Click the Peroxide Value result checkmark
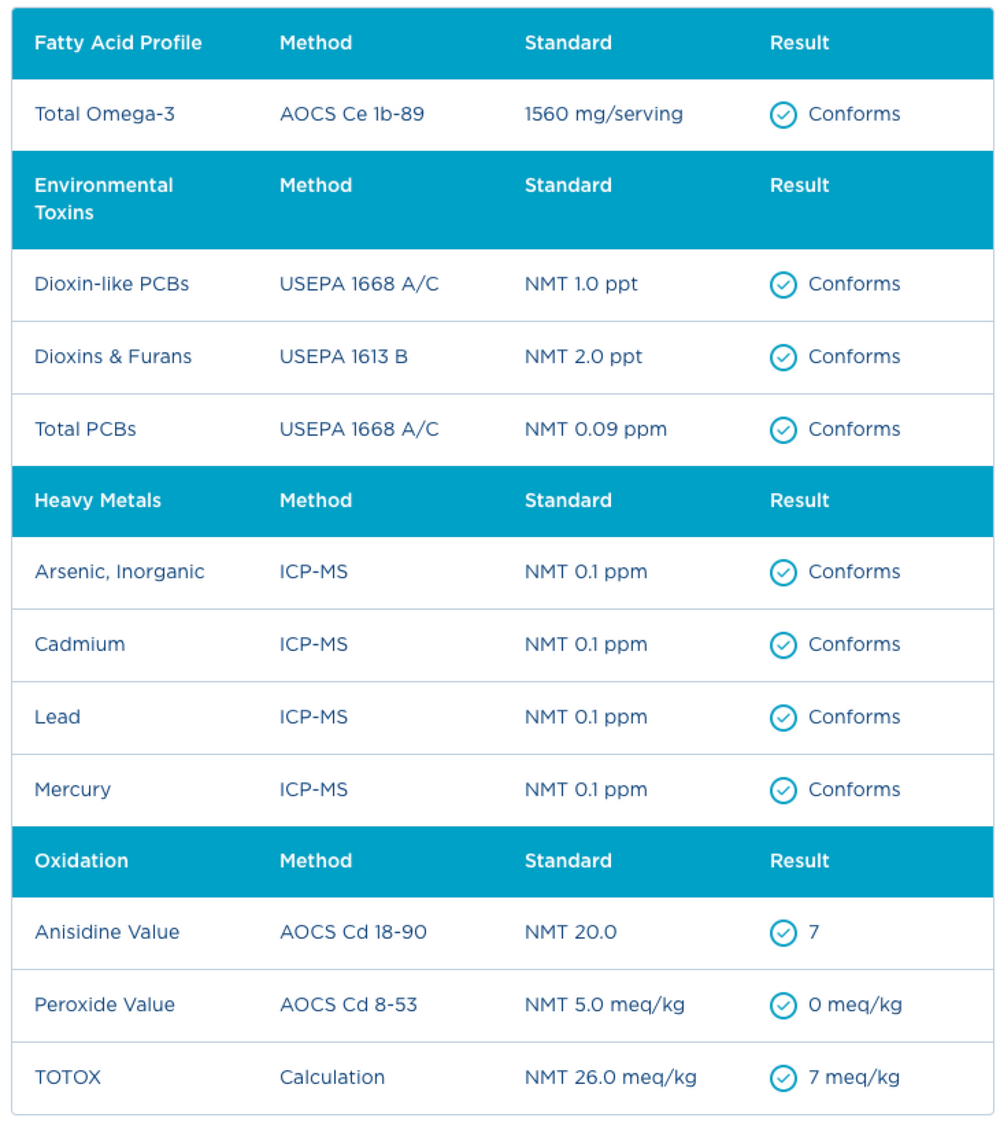 click(783, 1005)
